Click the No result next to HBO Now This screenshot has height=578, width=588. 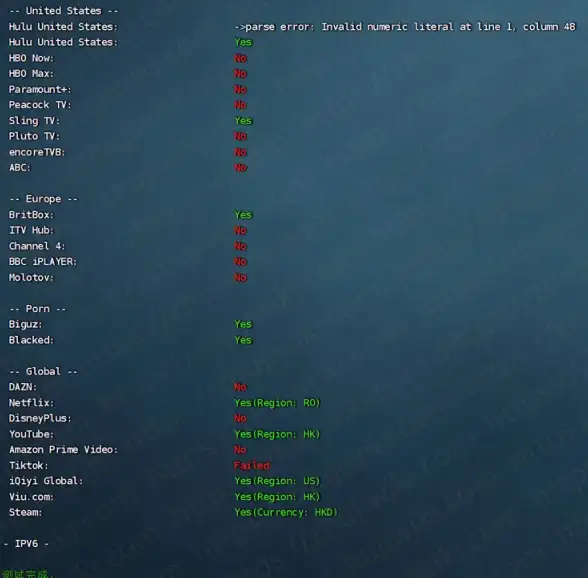click(x=241, y=58)
